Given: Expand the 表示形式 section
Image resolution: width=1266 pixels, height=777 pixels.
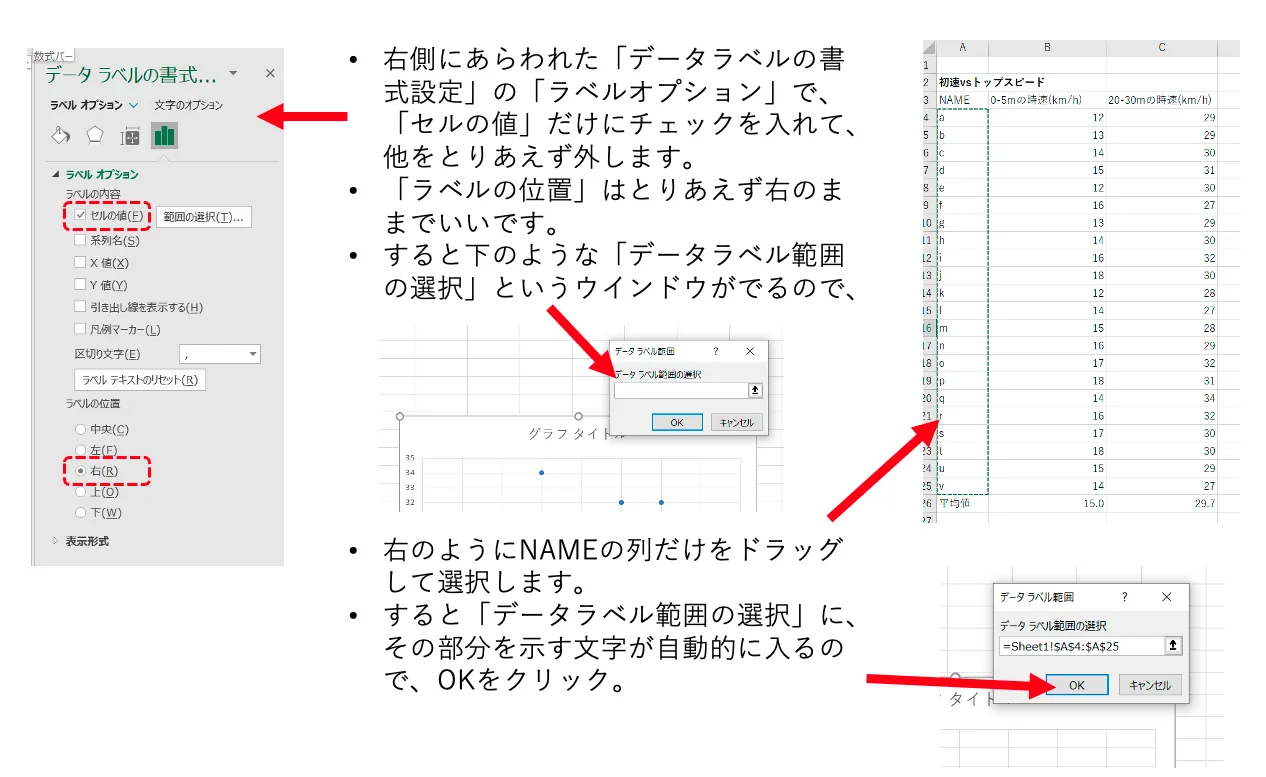Looking at the screenshot, I should 57,541.
